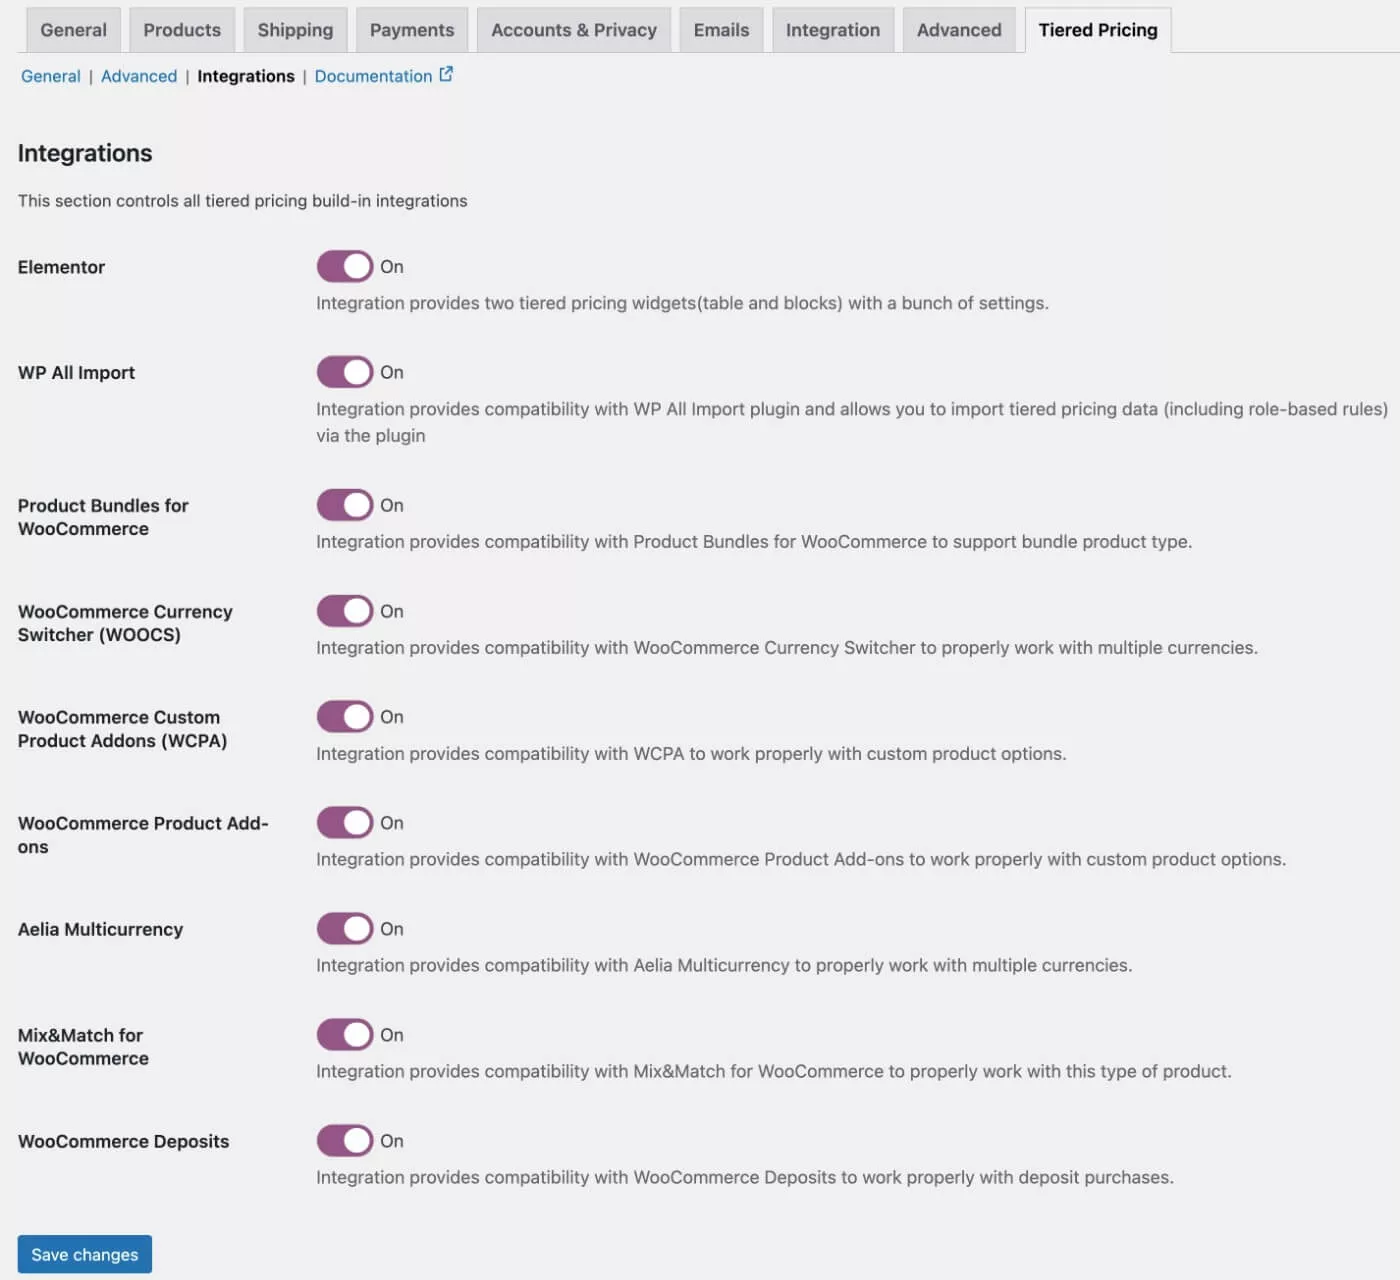The width and height of the screenshot is (1400, 1280).
Task: Click the Save changes button
Action: [85, 1254]
